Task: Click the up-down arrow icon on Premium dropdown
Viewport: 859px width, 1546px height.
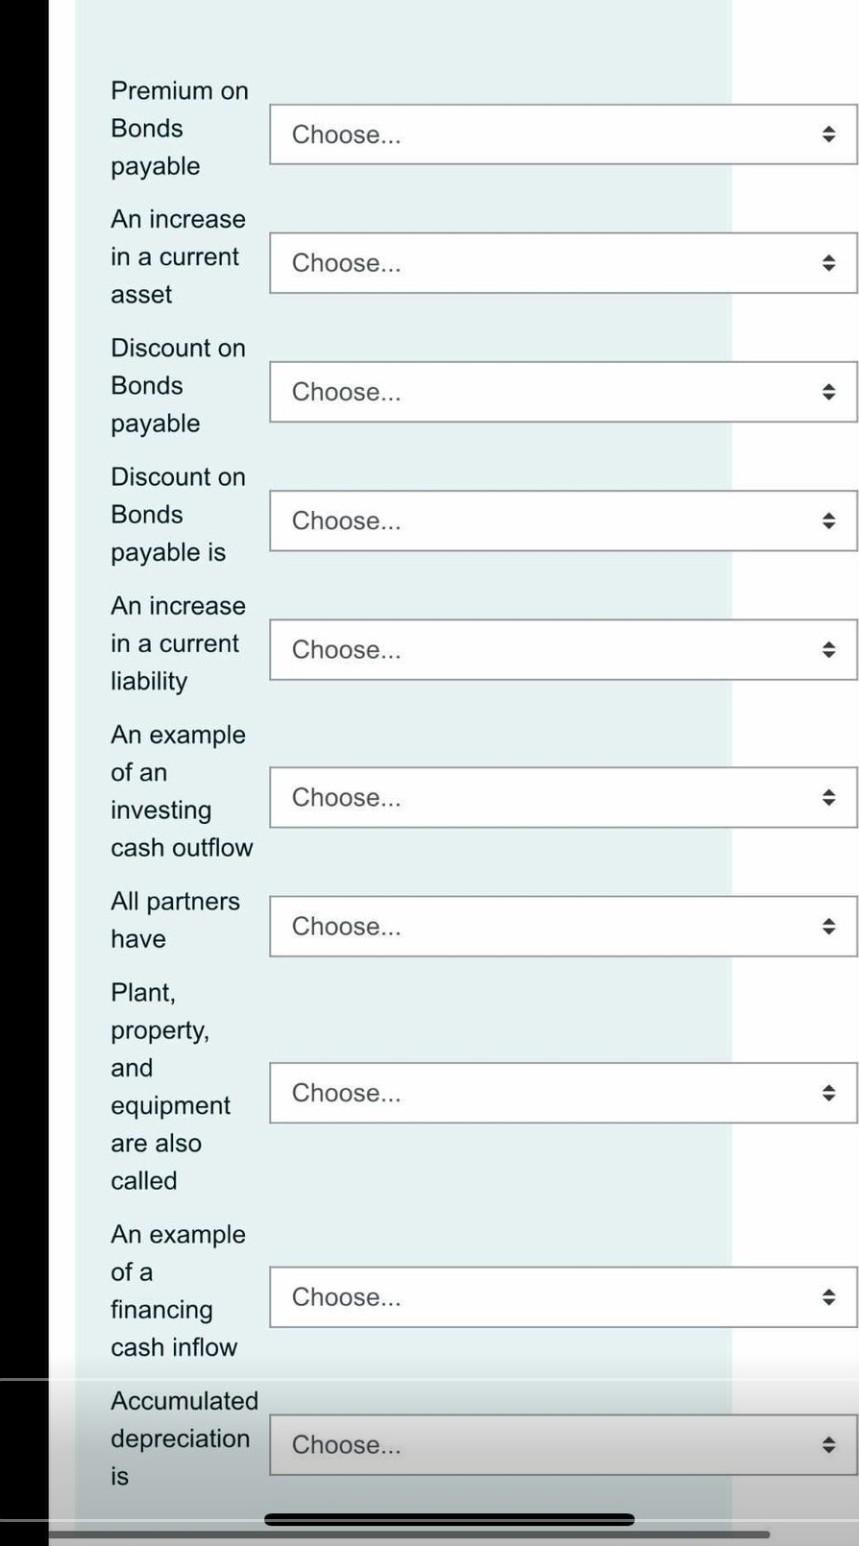Action: coord(829,134)
